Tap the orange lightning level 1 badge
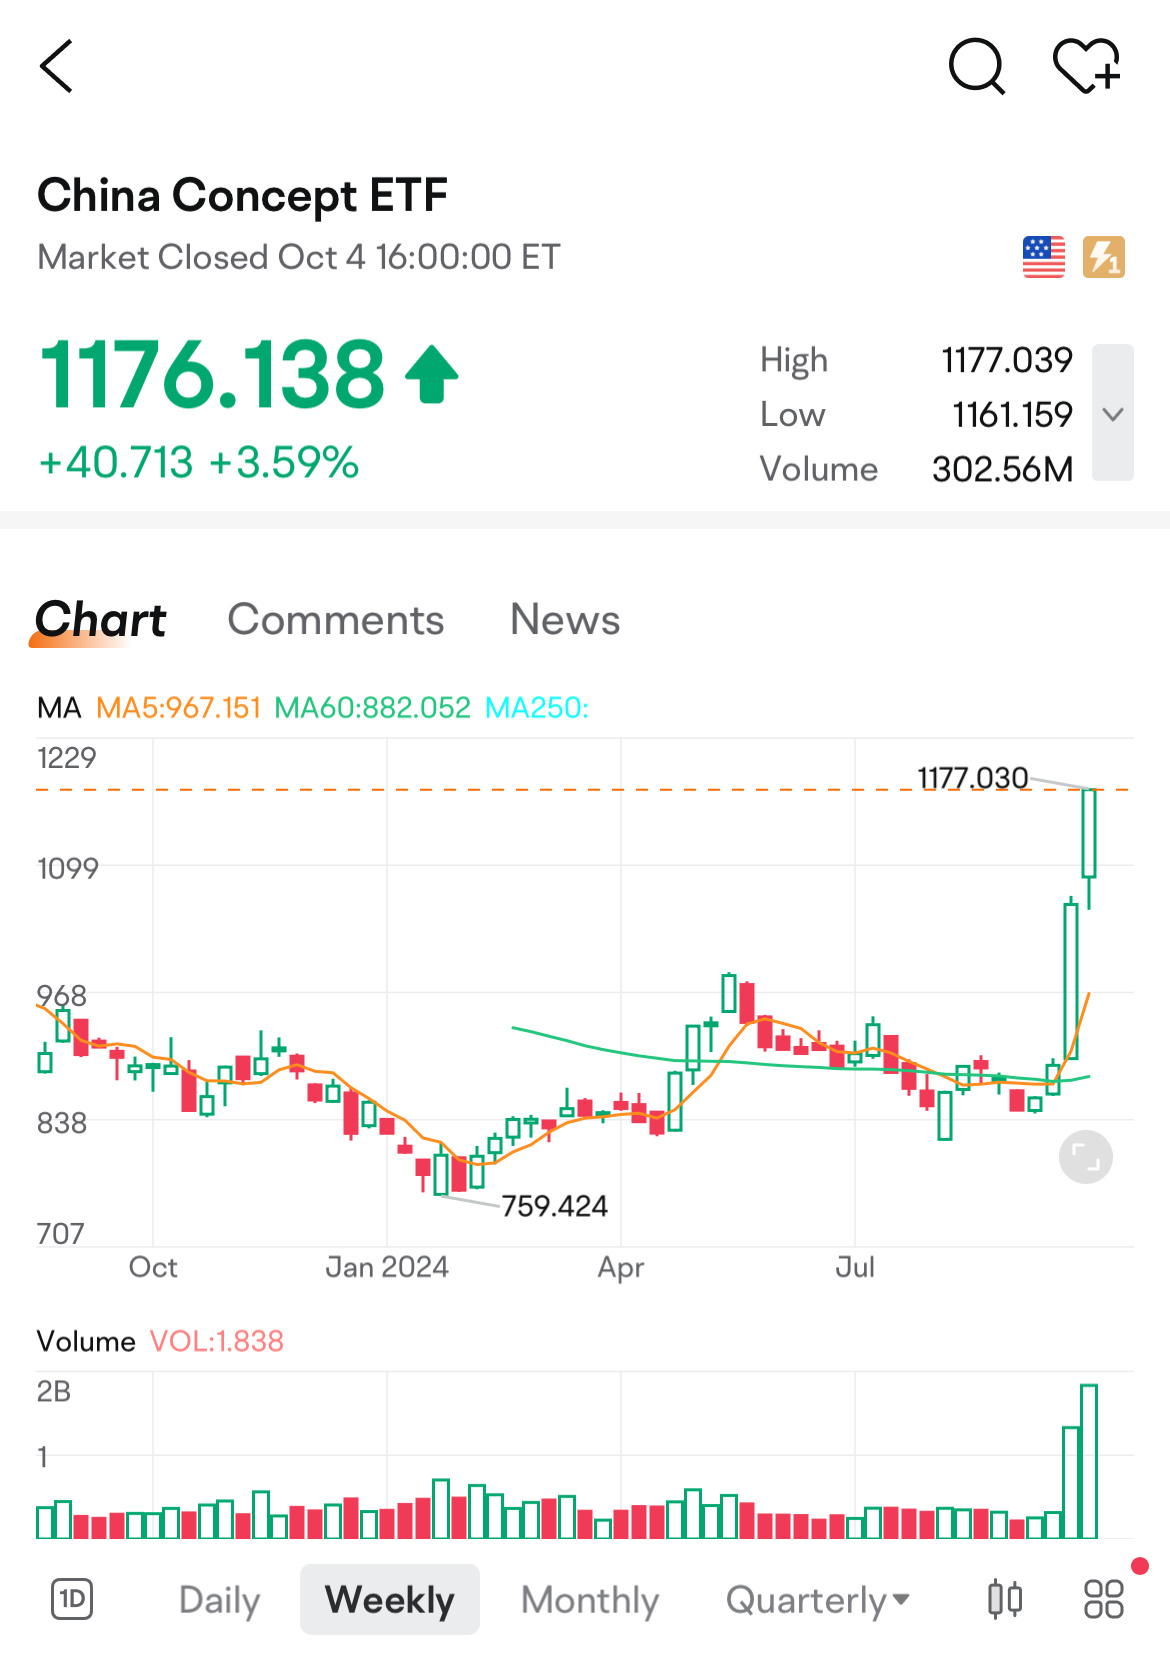The image size is (1170, 1659). tap(1104, 257)
